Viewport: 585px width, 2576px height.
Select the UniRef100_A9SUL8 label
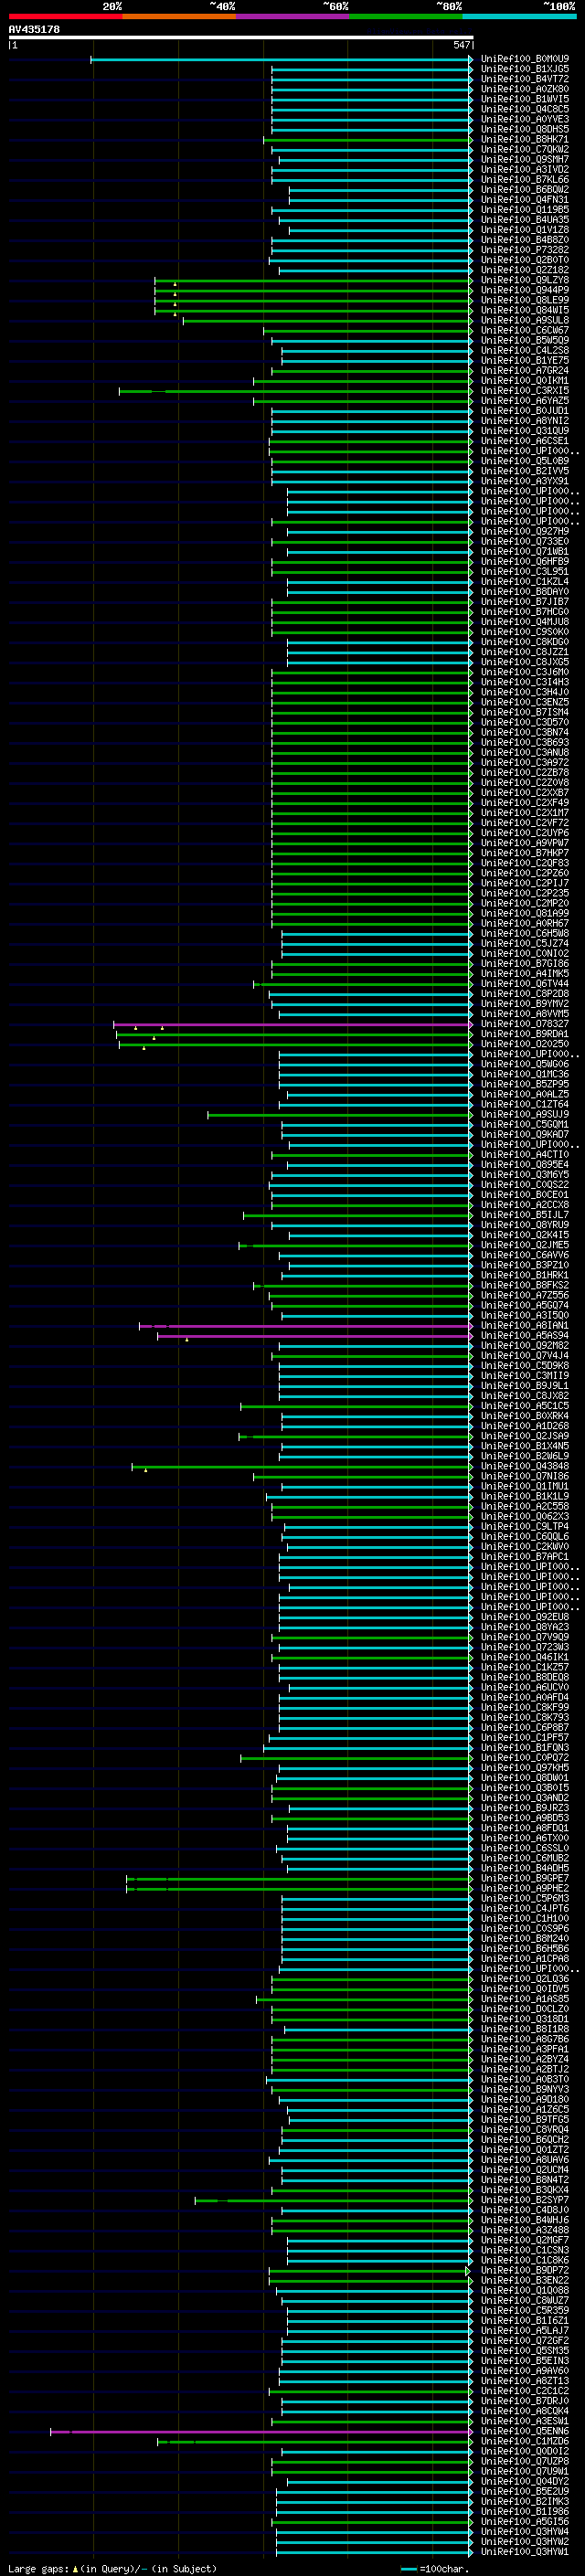coord(525,320)
